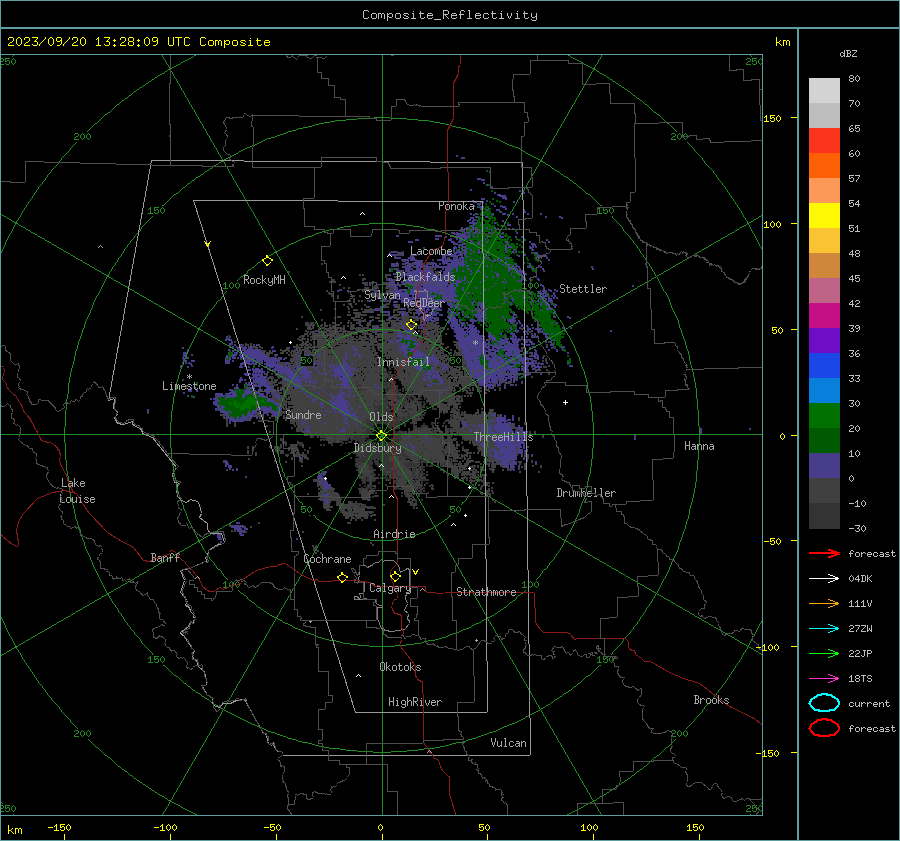Viewport: 900px width, 841px height.
Task: Click the cyan 27ZW arrow legend icon
Action: pyautogui.click(x=824, y=629)
